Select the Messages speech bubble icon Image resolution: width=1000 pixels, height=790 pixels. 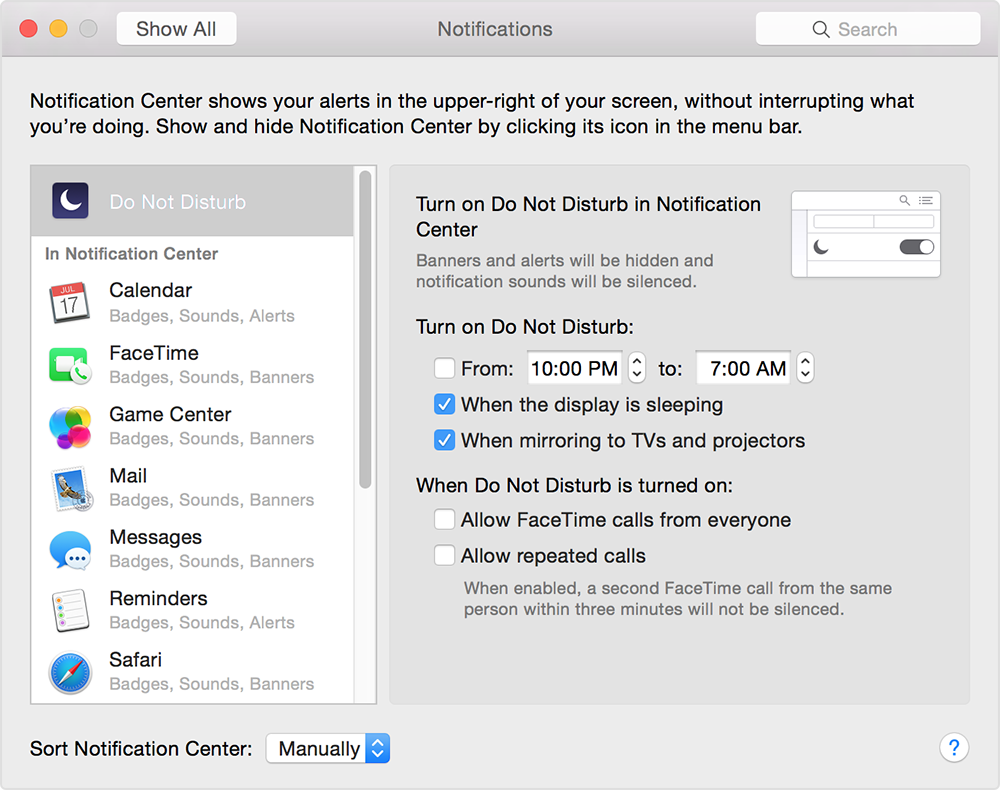[70, 549]
